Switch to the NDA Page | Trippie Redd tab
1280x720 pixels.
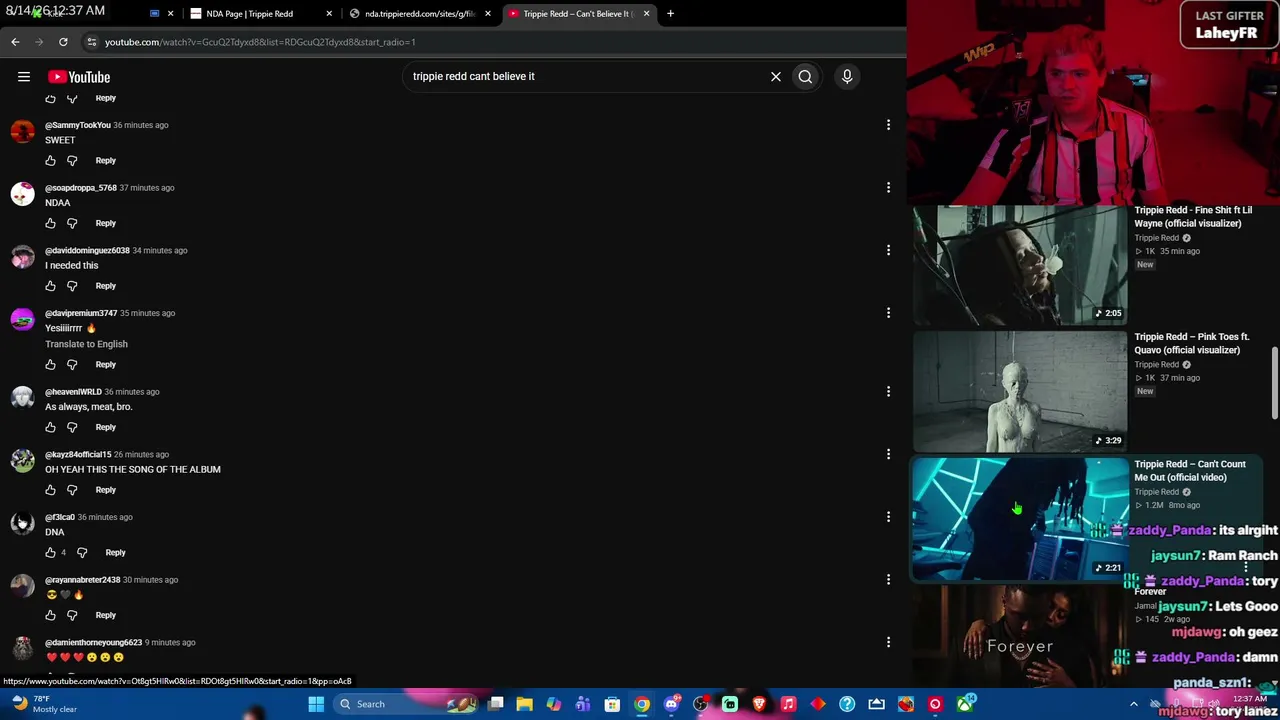tap(259, 14)
